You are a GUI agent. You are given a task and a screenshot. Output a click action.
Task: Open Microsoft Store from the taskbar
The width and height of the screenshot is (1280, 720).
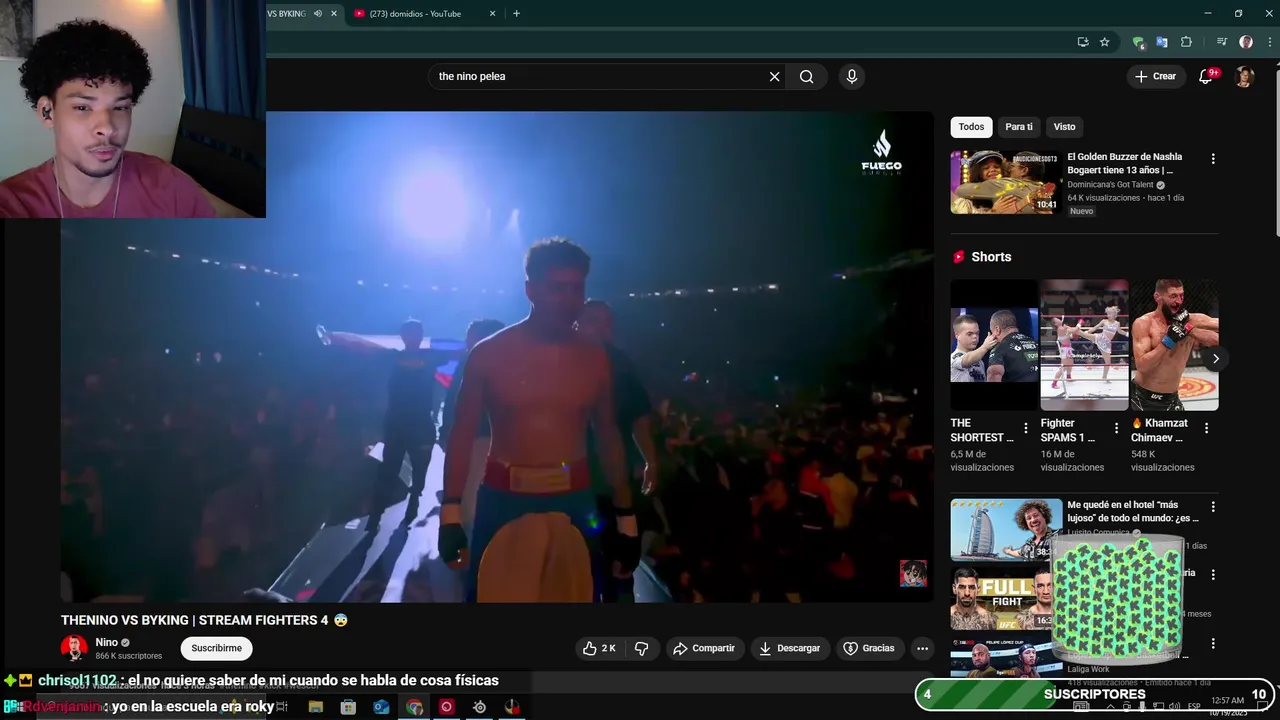coord(348,707)
